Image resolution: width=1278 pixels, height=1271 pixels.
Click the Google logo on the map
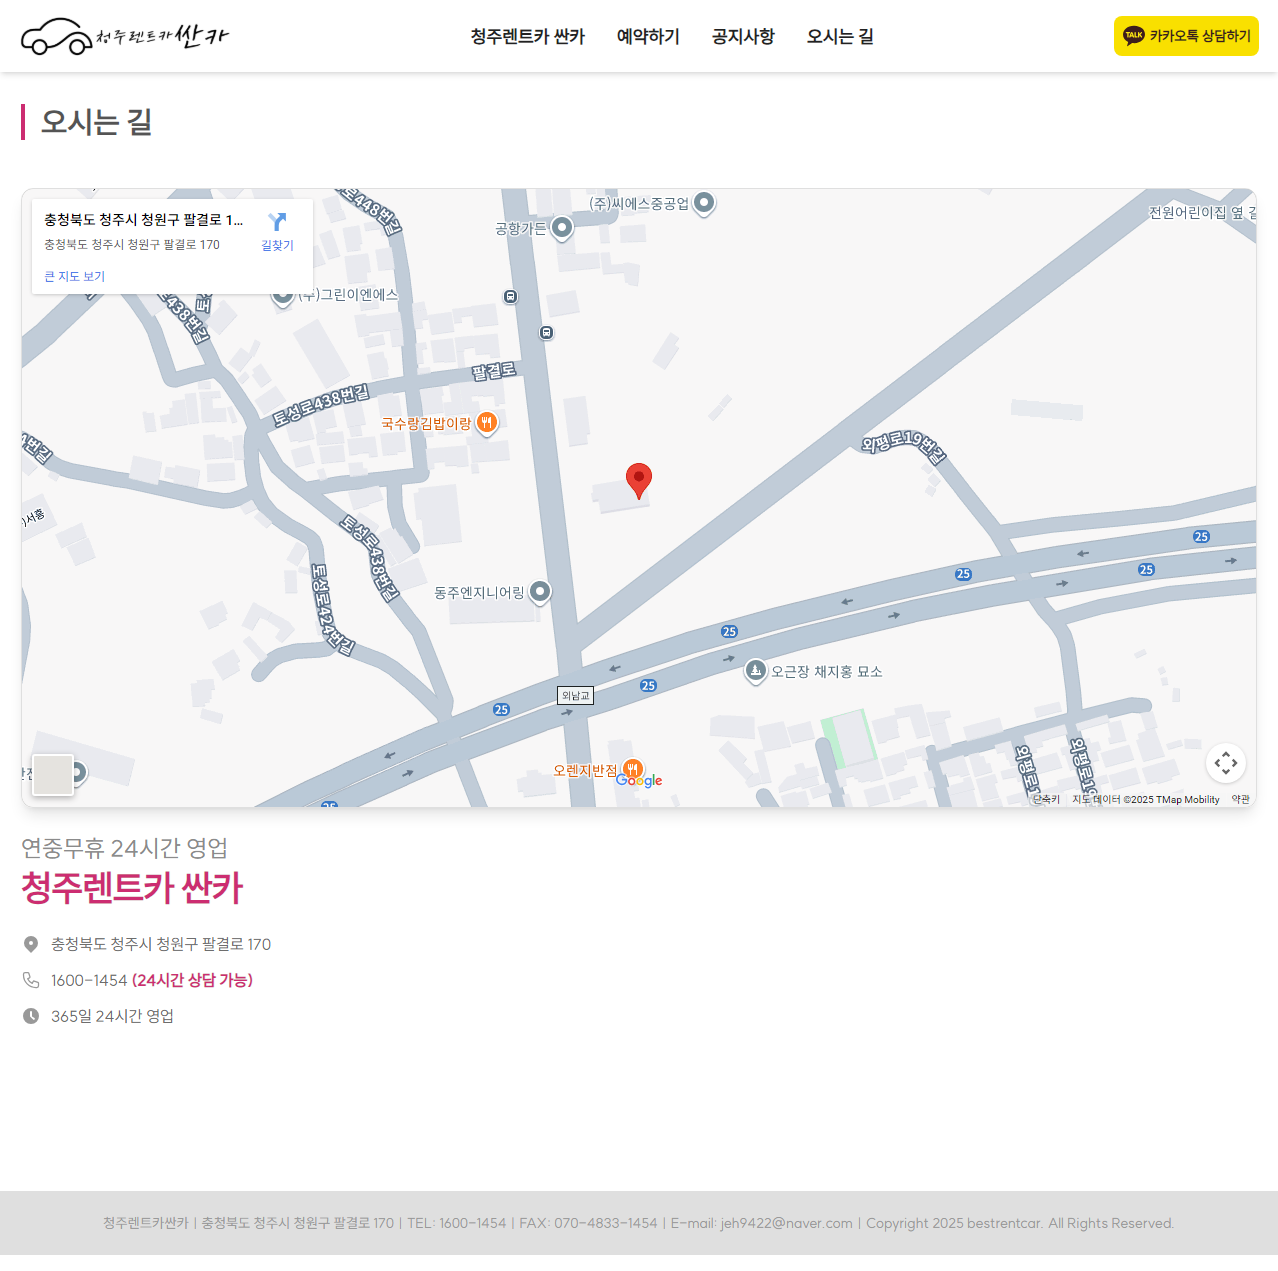pyautogui.click(x=640, y=779)
